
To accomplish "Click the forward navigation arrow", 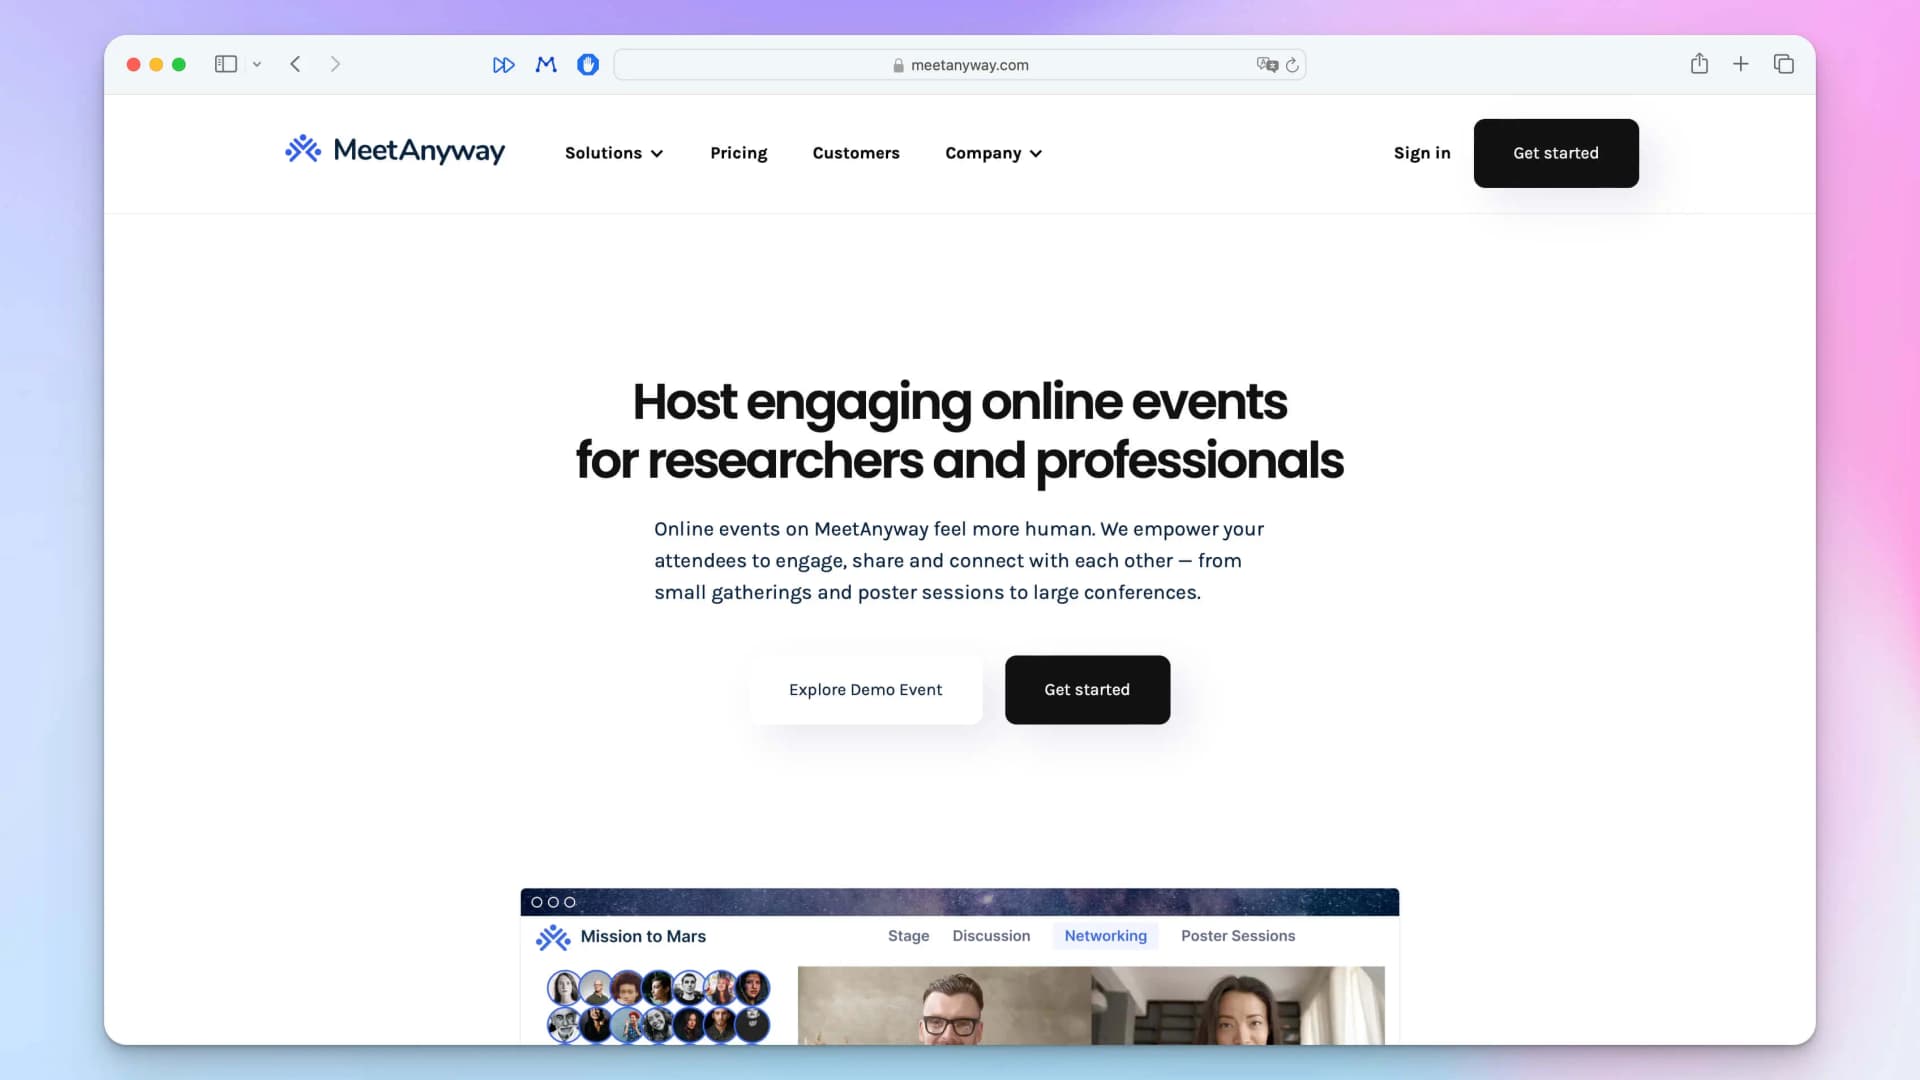I will (336, 63).
